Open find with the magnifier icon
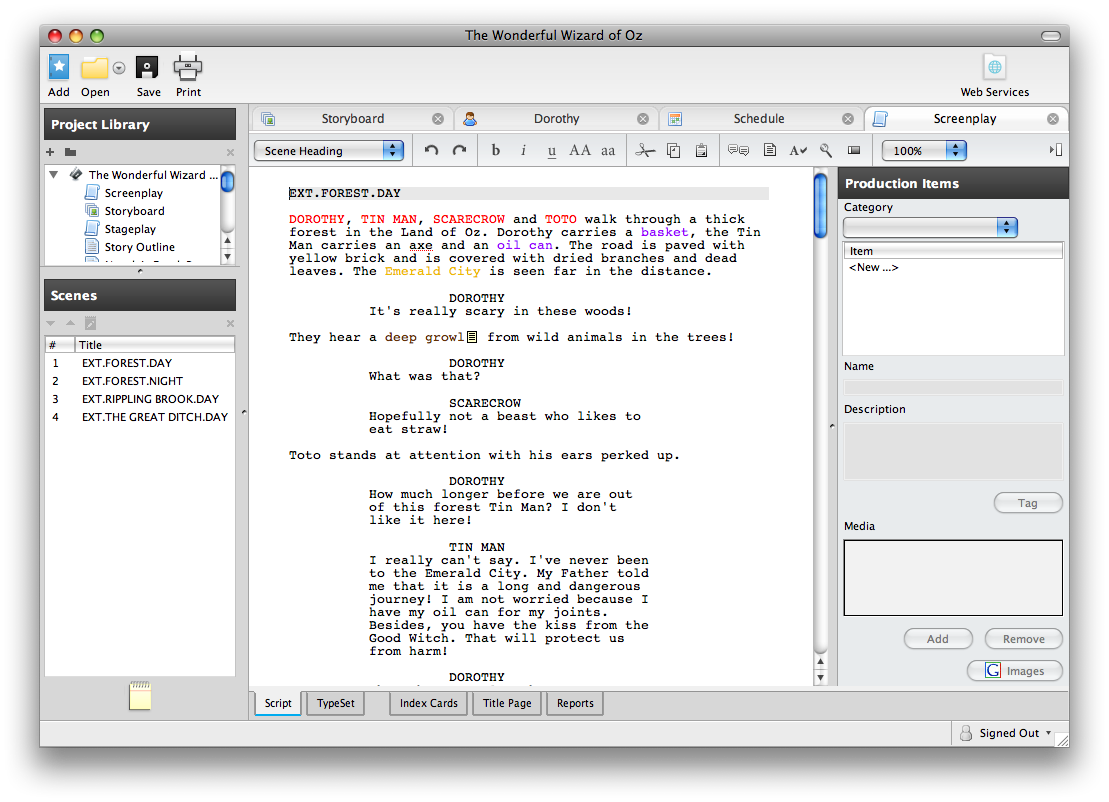Image resolution: width=1109 pixels, height=802 pixels. coord(825,150)
